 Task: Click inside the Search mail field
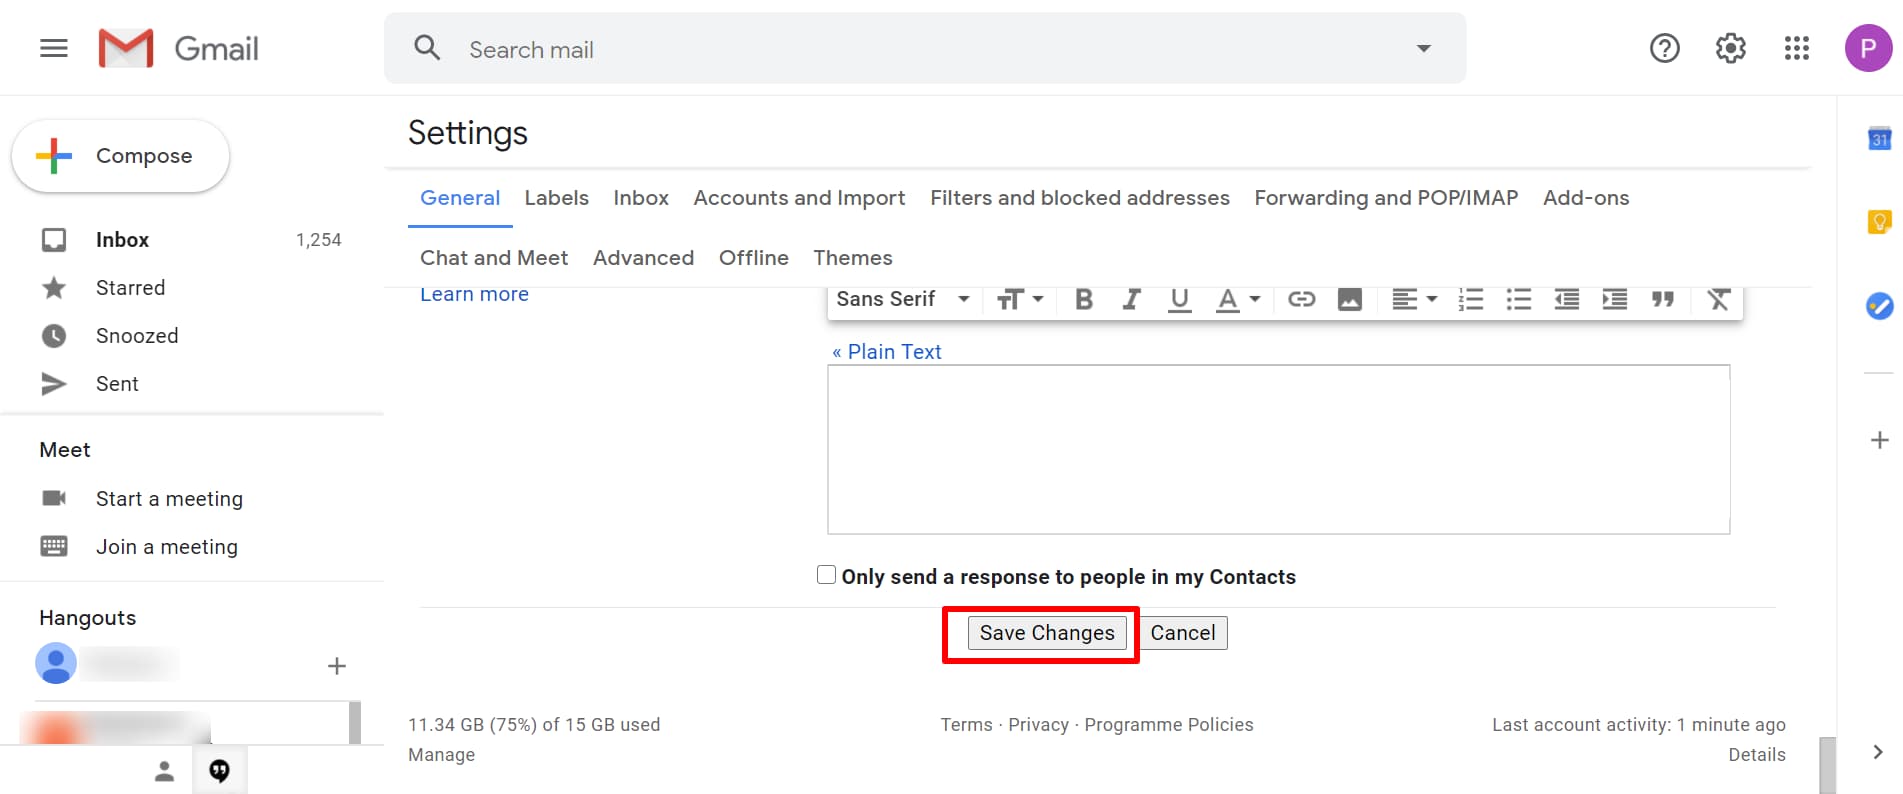pos(900,49)
